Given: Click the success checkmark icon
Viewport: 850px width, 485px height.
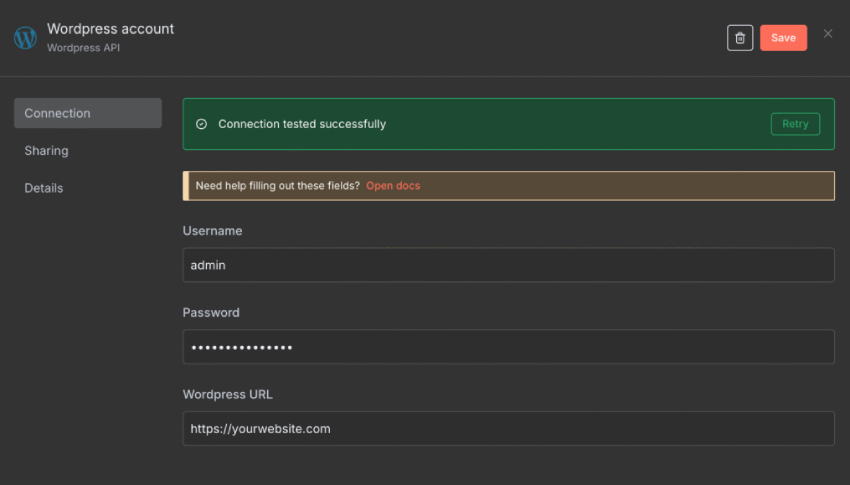Looking at the screenshot, I should pyautogui.click(x=201, y=124).
